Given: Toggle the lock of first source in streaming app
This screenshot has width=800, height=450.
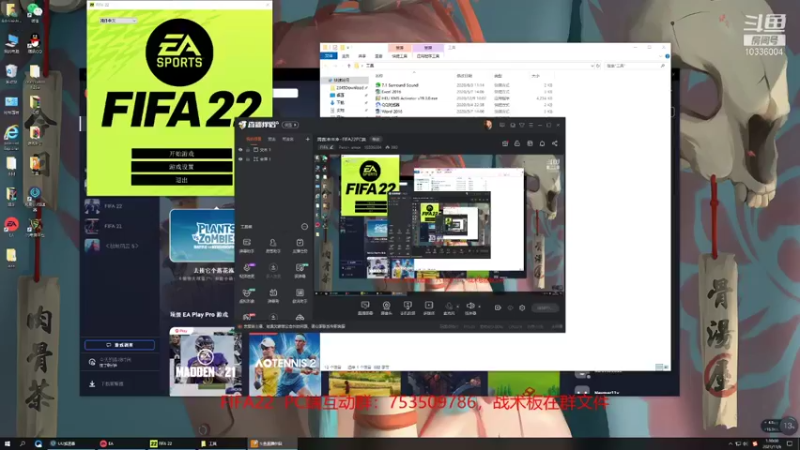Looking at the screenshot, I should [248, 150].
